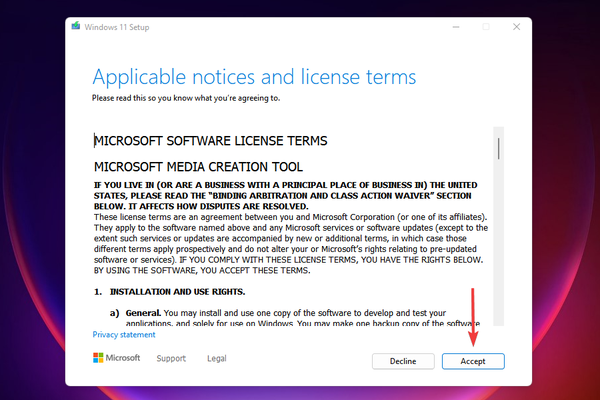The width and height of the screenshot is (600, 400).
Task: Click the Windows 11 Setup title icon
Action: click(x=76, y=26)
